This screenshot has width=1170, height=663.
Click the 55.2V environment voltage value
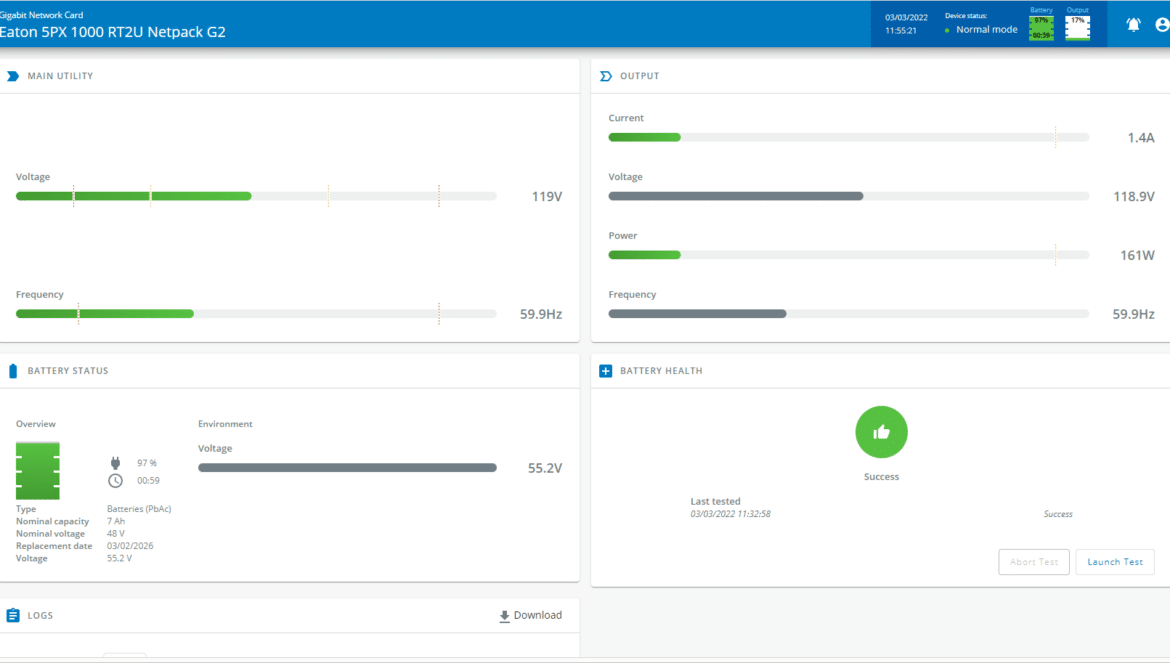(545, 468)
